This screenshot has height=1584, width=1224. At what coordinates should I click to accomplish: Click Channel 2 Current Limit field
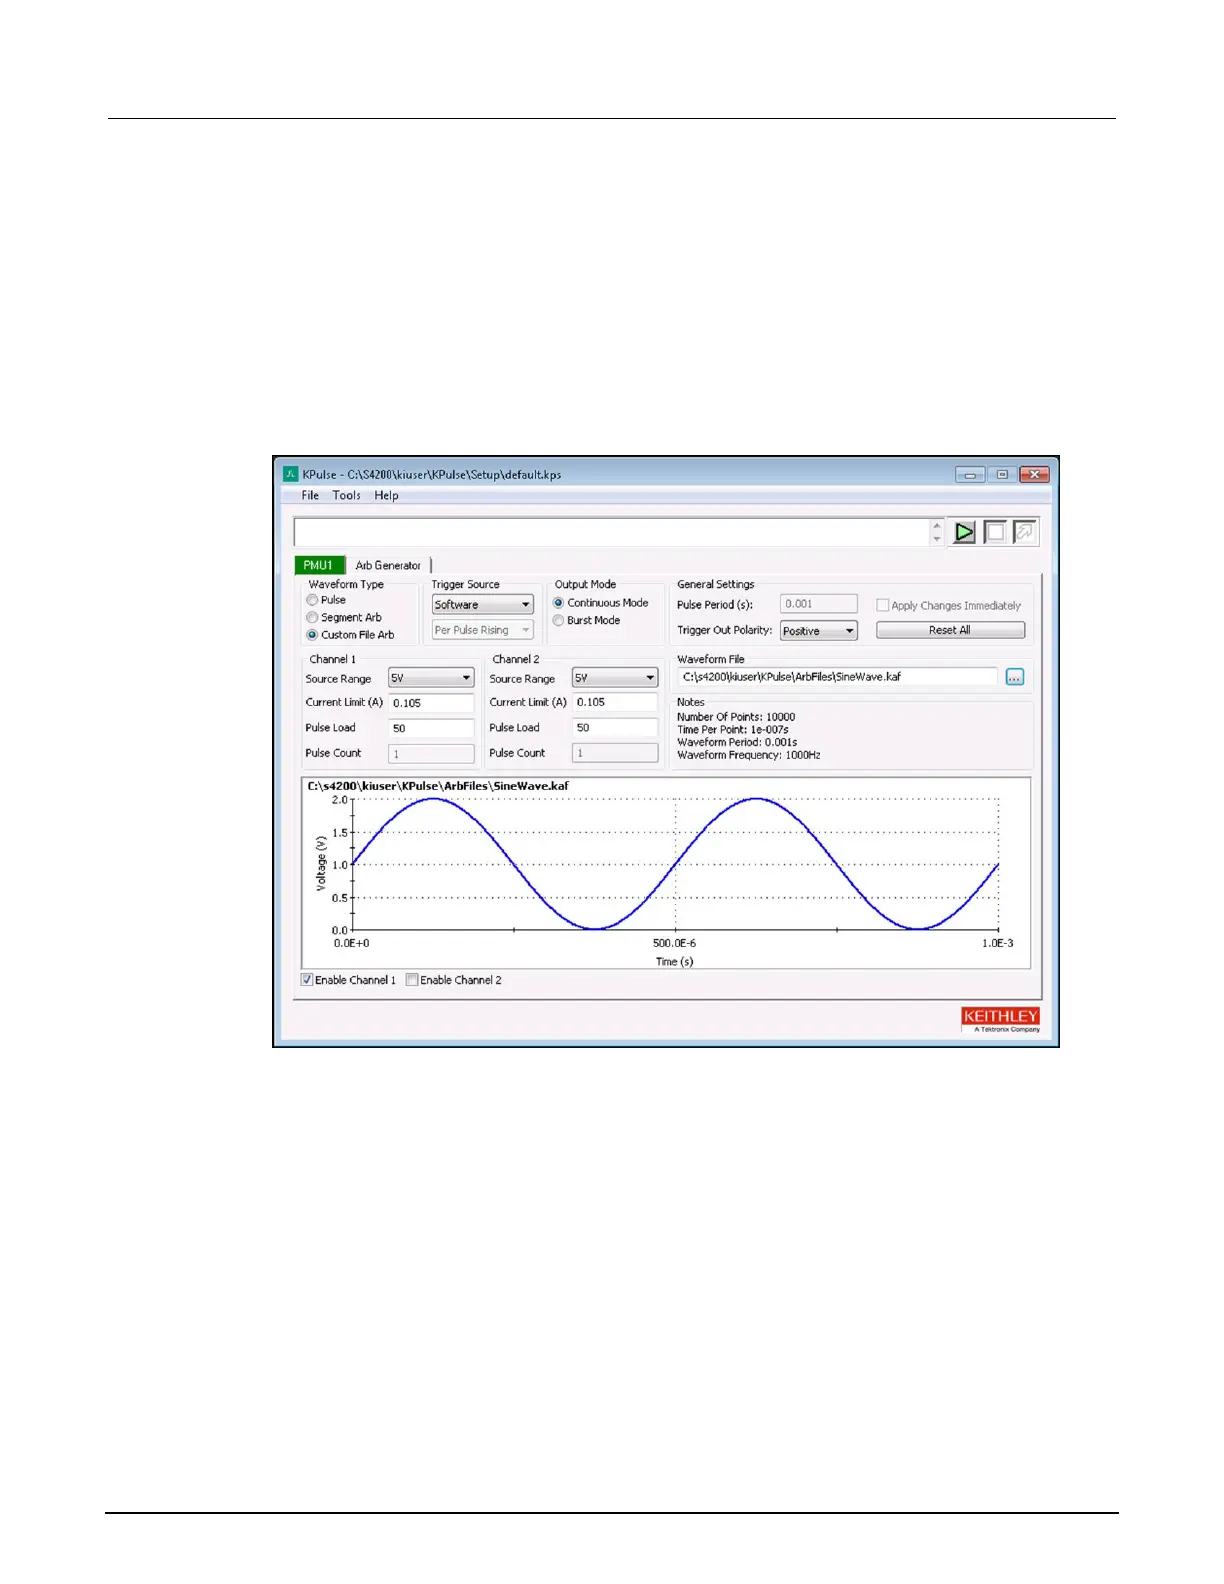click(615, 703)
